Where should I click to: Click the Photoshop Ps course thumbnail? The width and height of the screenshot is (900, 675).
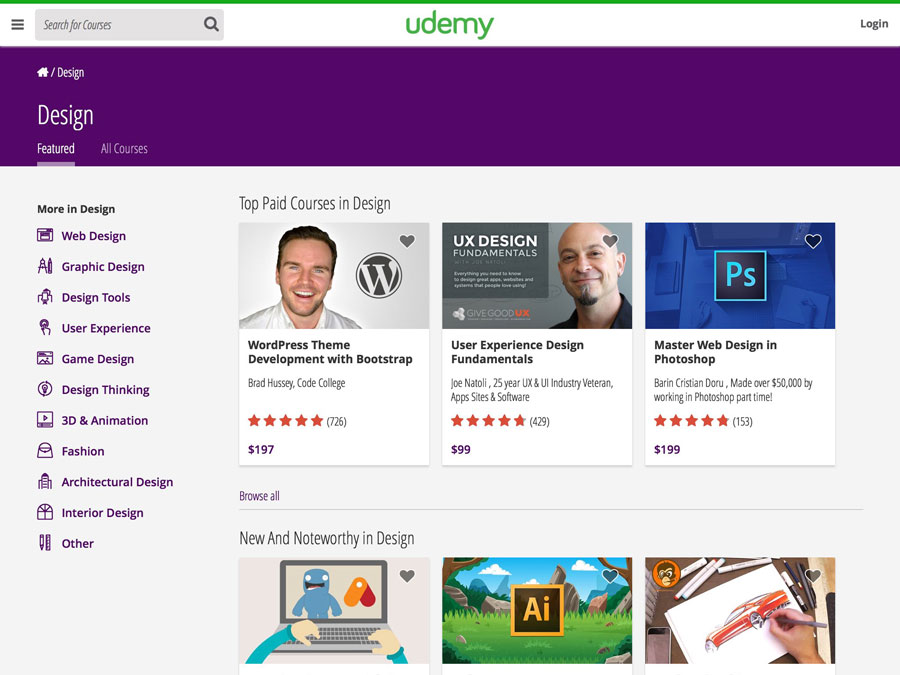(740, 276)
